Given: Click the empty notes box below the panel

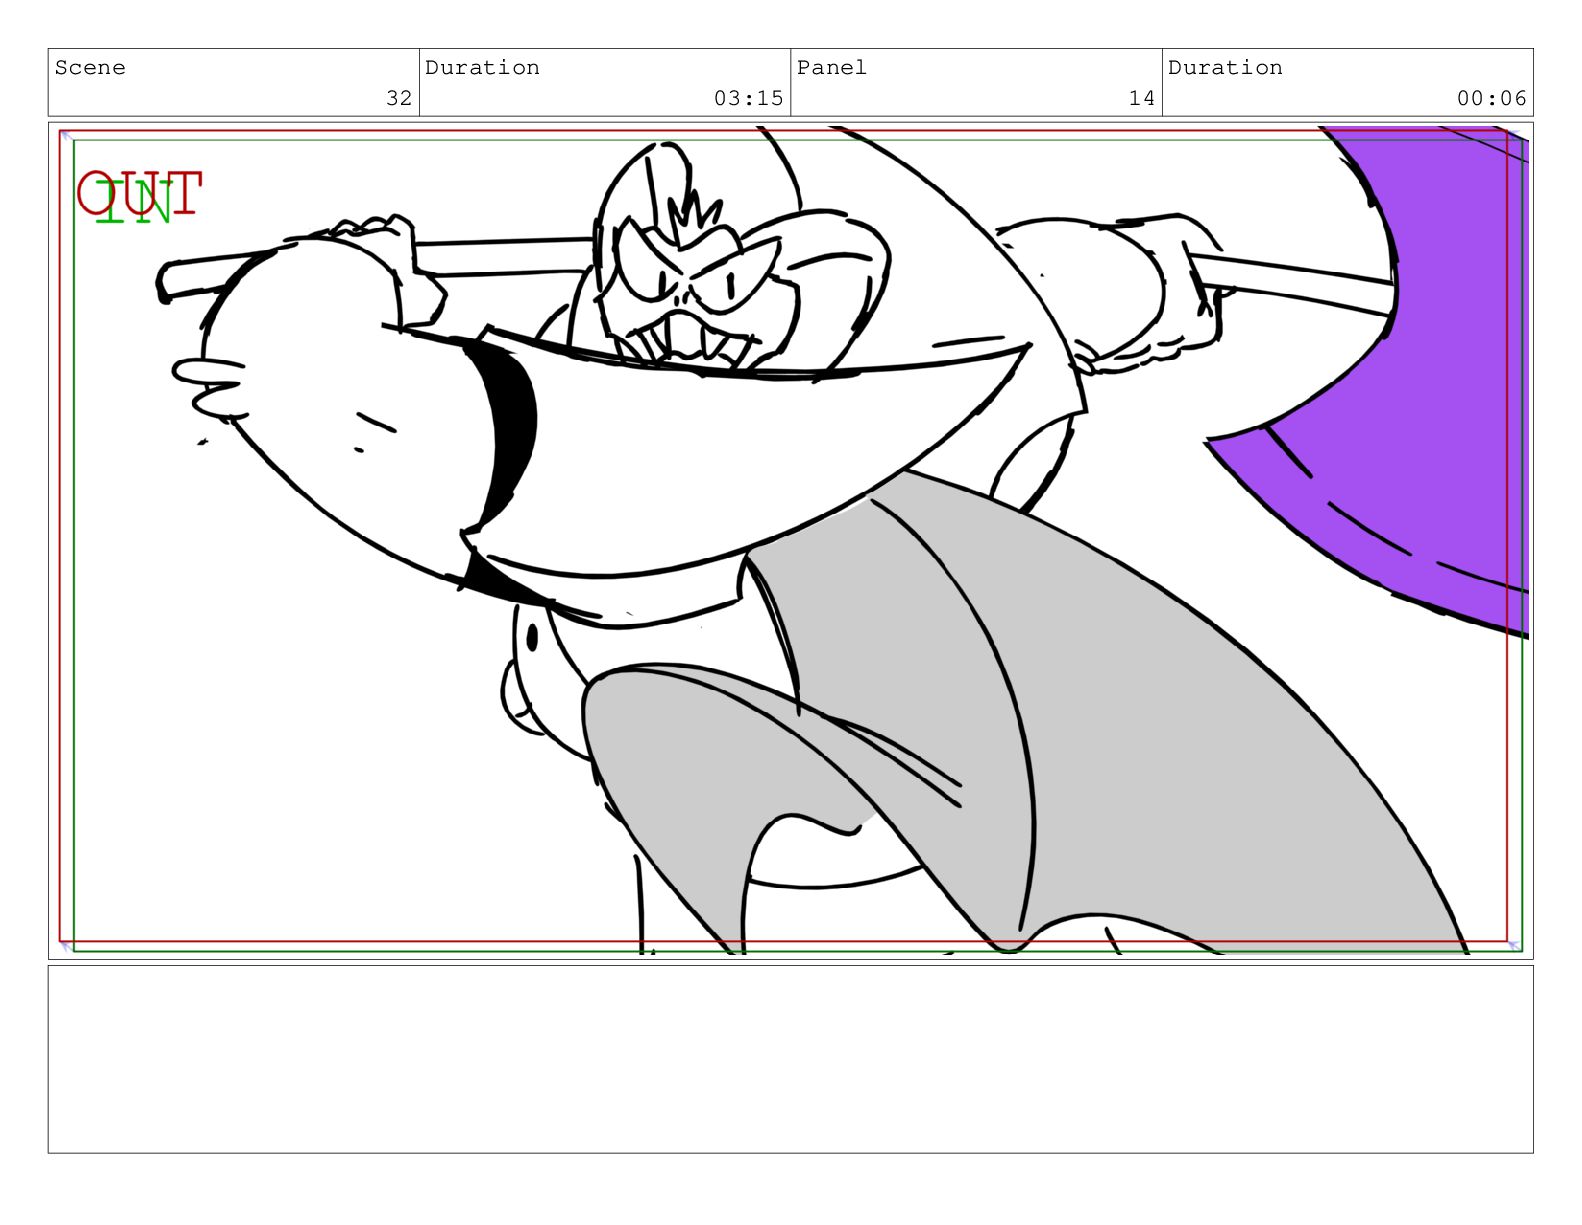Looking at the screenshot, I should pos(790,1059).
